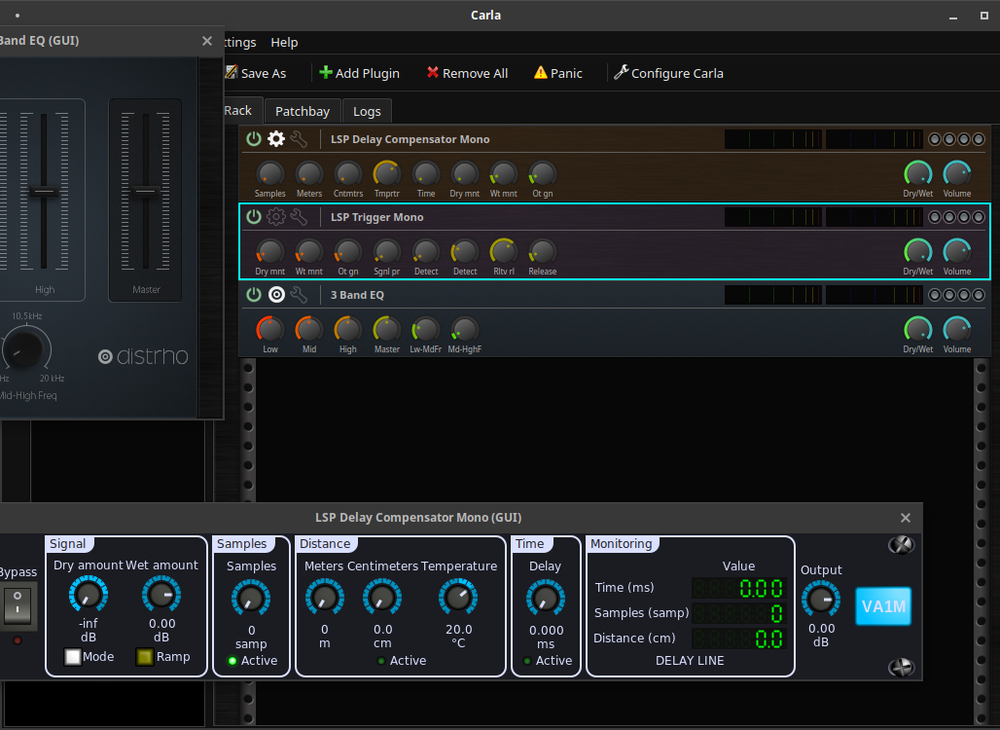
Task: Click the bullseye GUI icon on 3 Band EQ
Action: point(274,294)
